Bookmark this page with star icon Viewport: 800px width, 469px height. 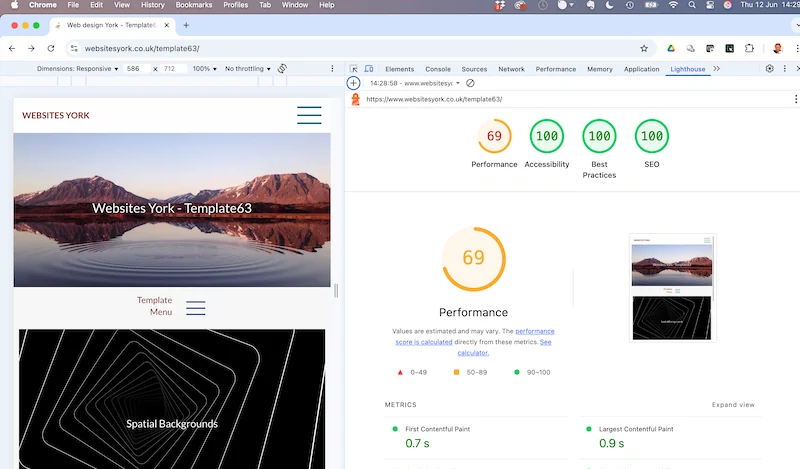[x=644, y=48]
